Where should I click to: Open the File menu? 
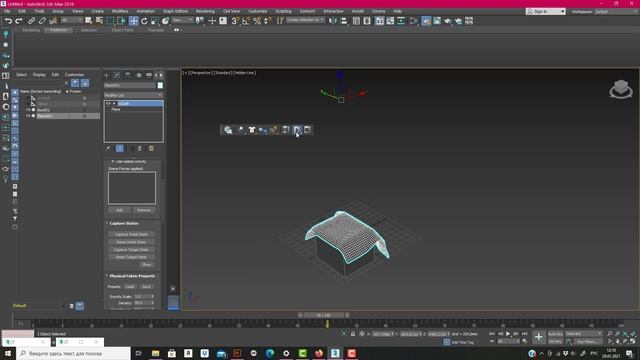7,11
